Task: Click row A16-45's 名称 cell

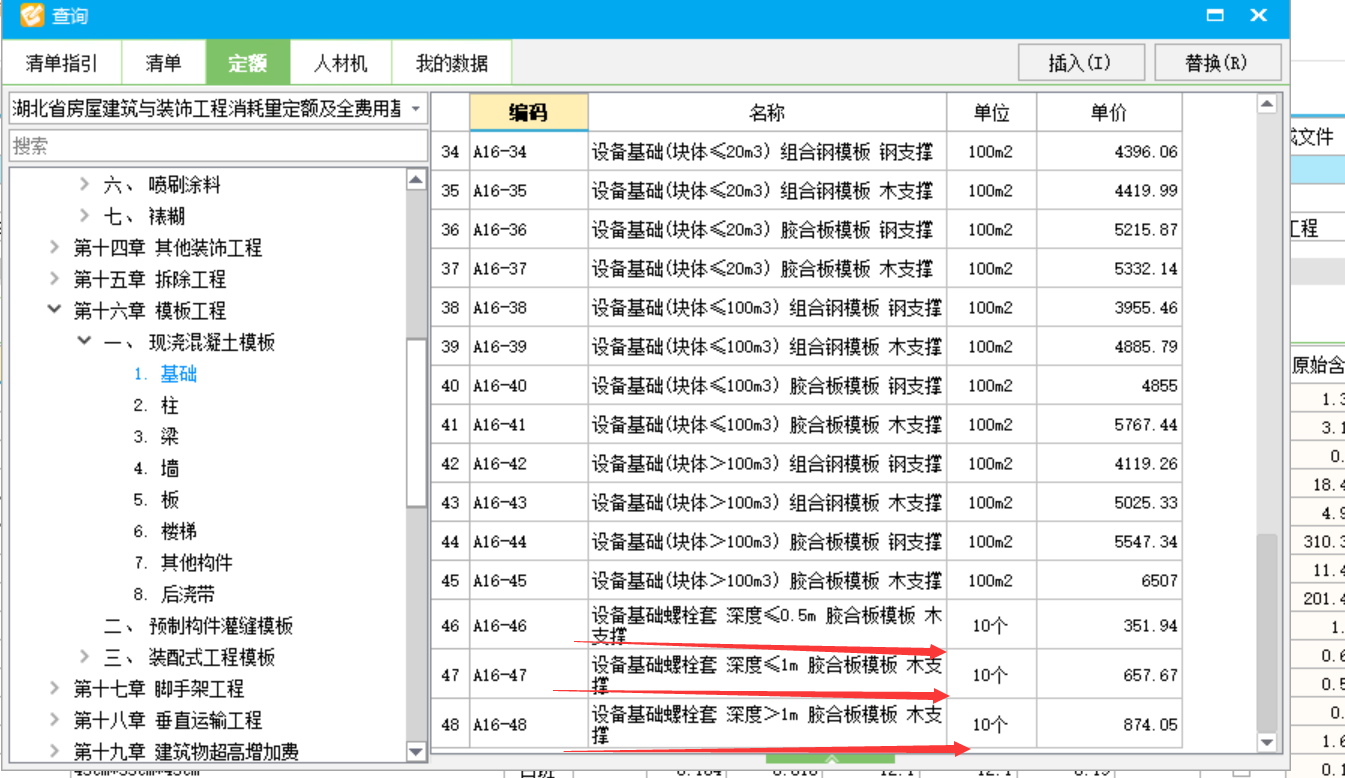Action: pyautogui.click(x=767, y=581)
